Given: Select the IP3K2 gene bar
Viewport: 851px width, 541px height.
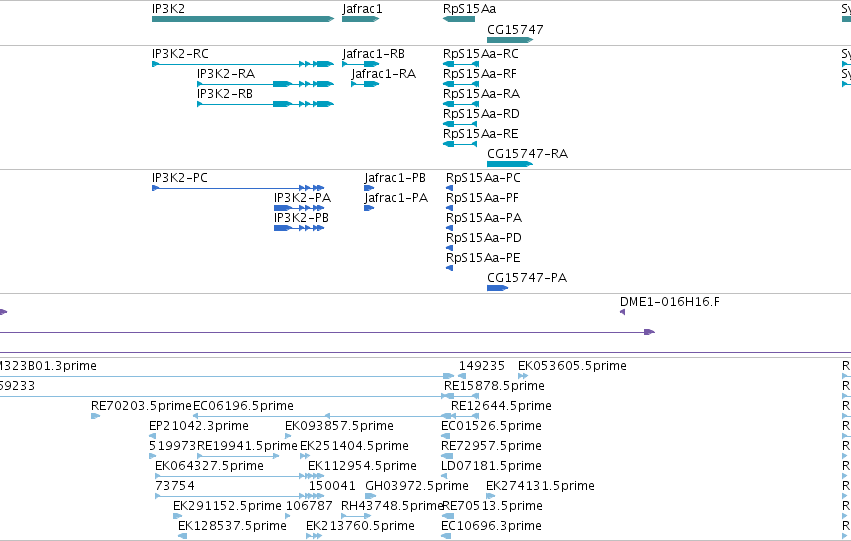Looking at the screenshot, I should [243, 19].
